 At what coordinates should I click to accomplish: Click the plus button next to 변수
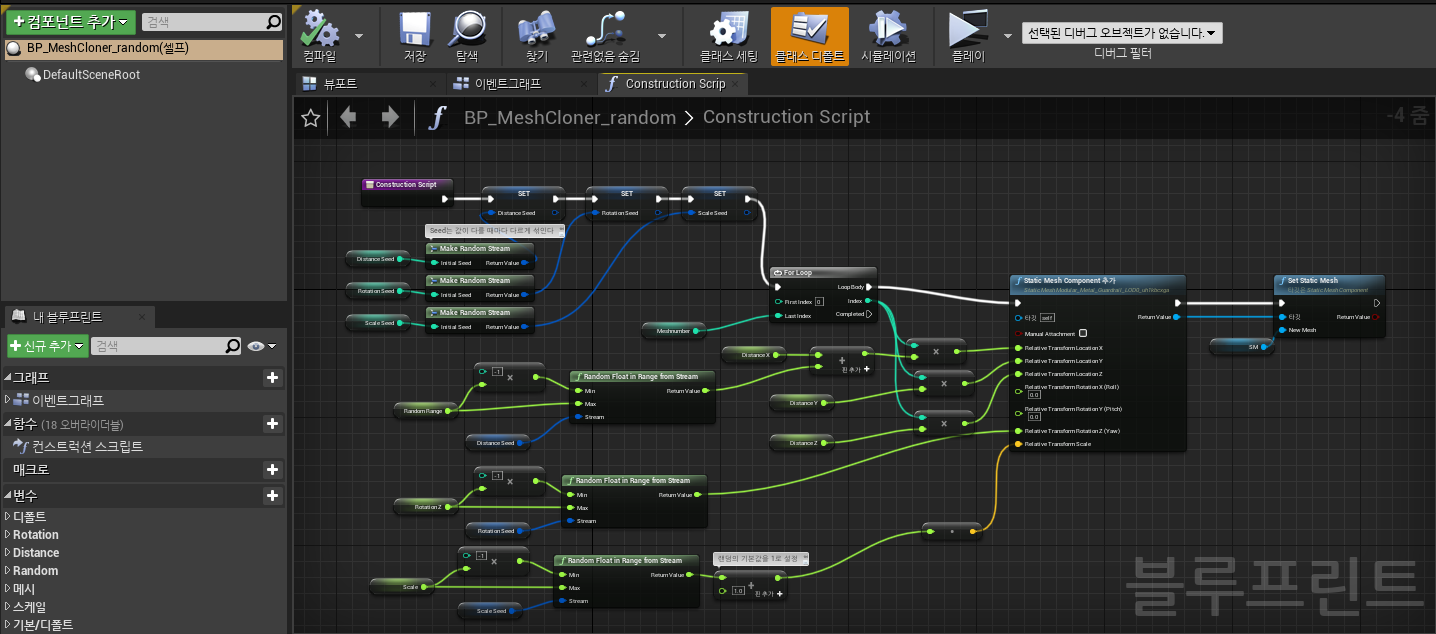[272, 496]
